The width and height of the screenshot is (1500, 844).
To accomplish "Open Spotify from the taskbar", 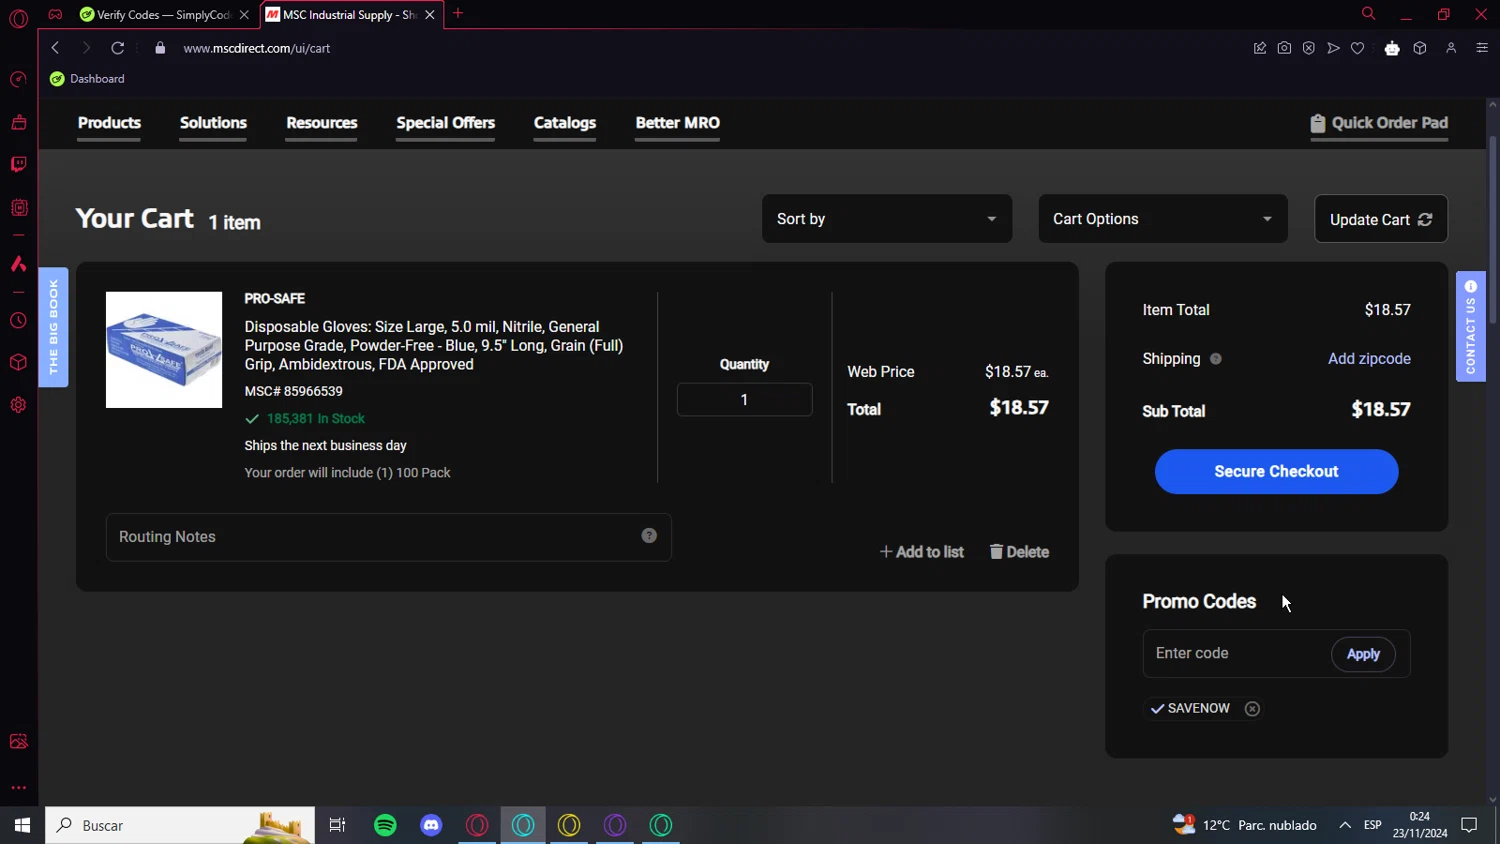I will (385, 825).
